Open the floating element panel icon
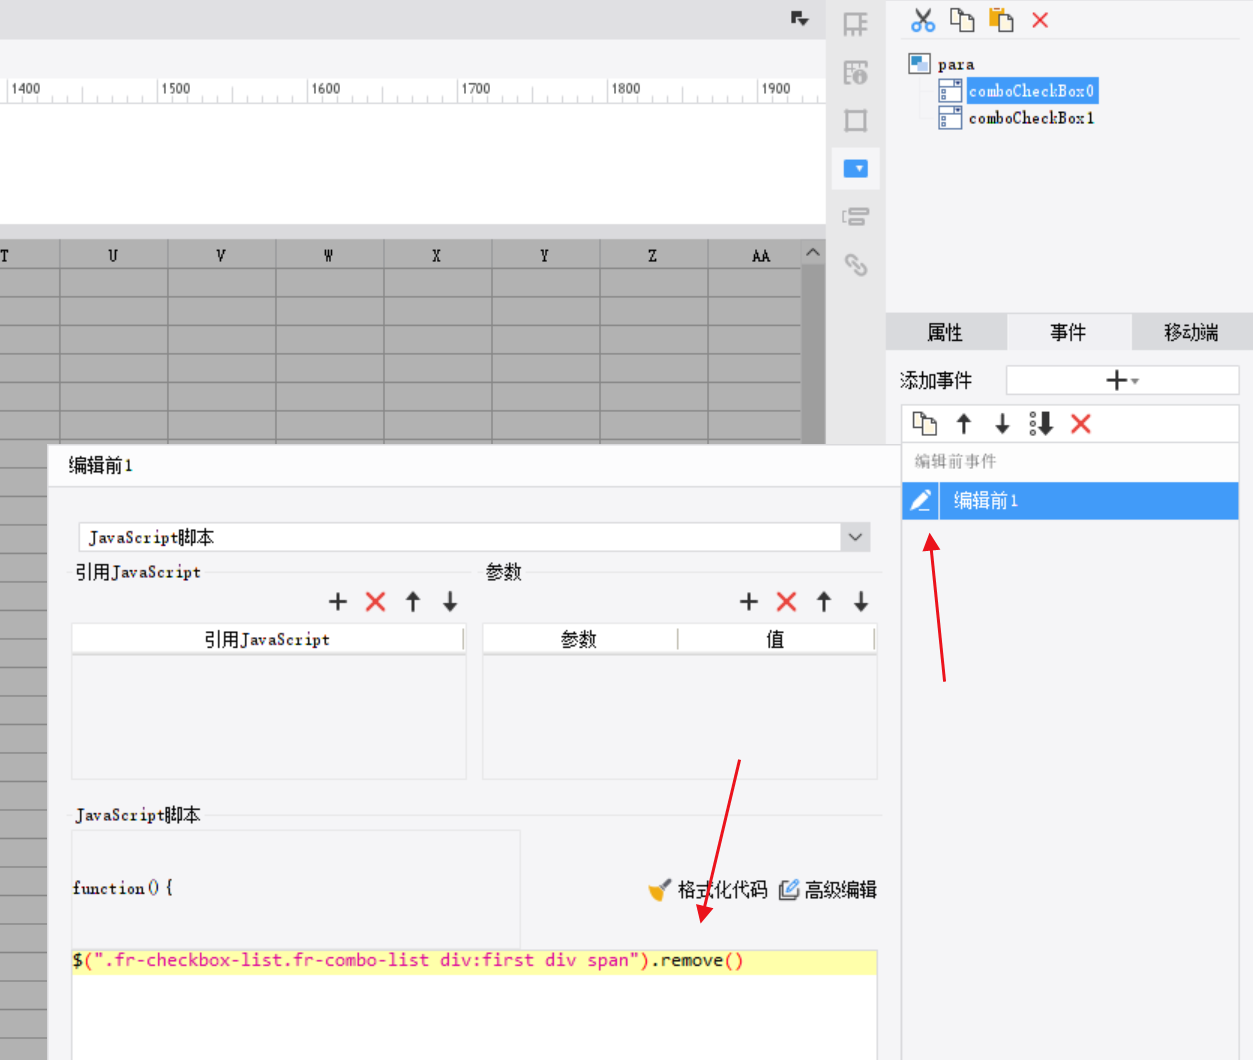This screenshot has width=1253, height=1060. tap(856, 120)
